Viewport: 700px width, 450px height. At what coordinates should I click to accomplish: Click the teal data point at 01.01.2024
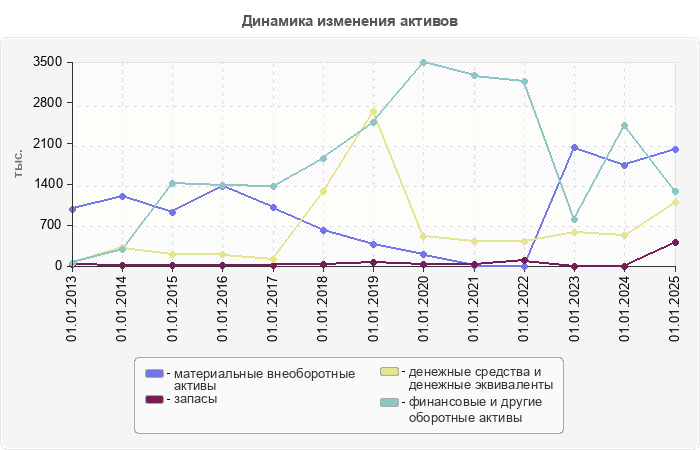click(624, 126)
